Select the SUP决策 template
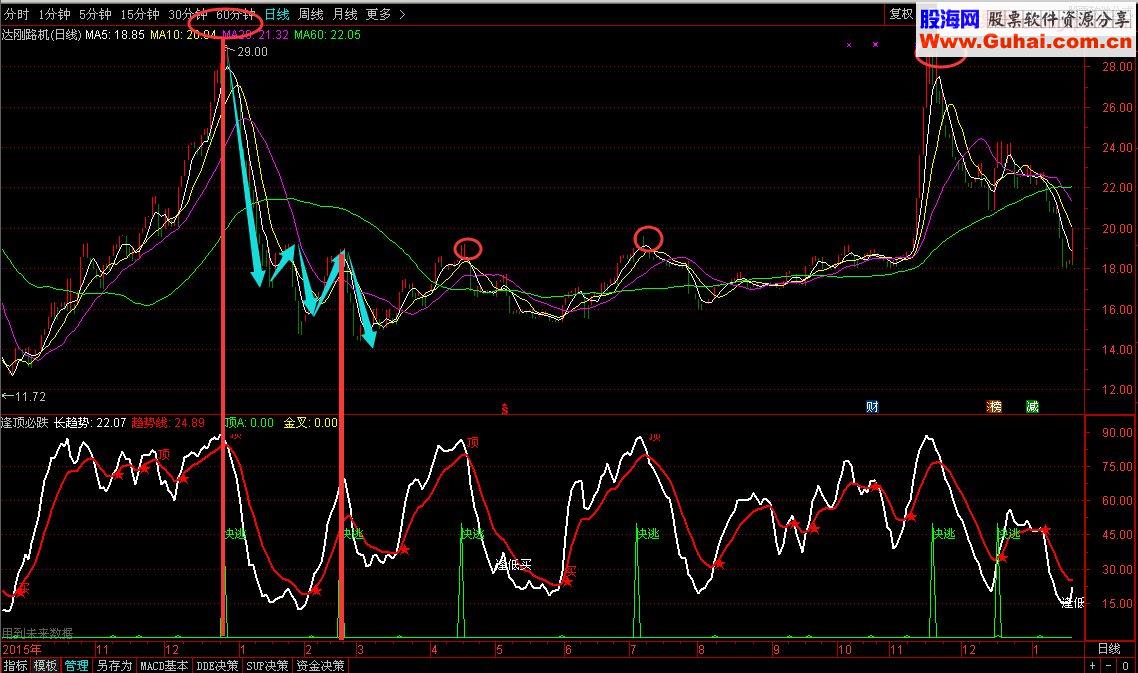The height and width of the screenshot is (673, 1138). pos(267,666)
